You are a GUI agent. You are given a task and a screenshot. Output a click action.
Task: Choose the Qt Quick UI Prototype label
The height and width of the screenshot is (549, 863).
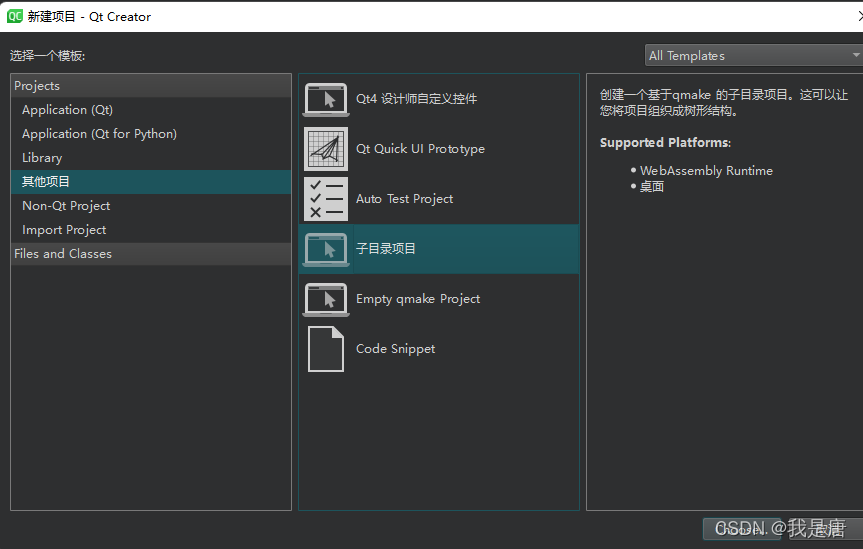(420, 149)
